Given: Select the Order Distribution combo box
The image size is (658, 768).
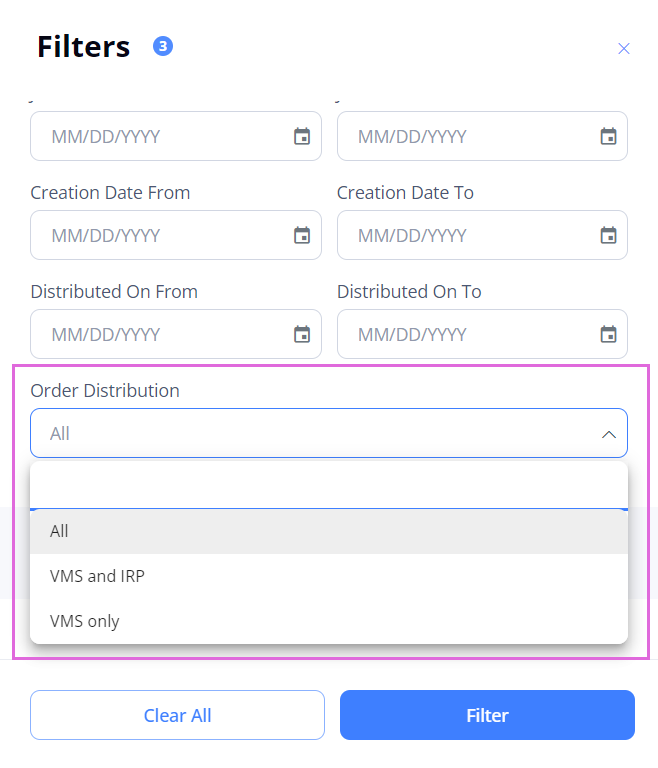Looking at the screenshot, I should coord(329,433).
